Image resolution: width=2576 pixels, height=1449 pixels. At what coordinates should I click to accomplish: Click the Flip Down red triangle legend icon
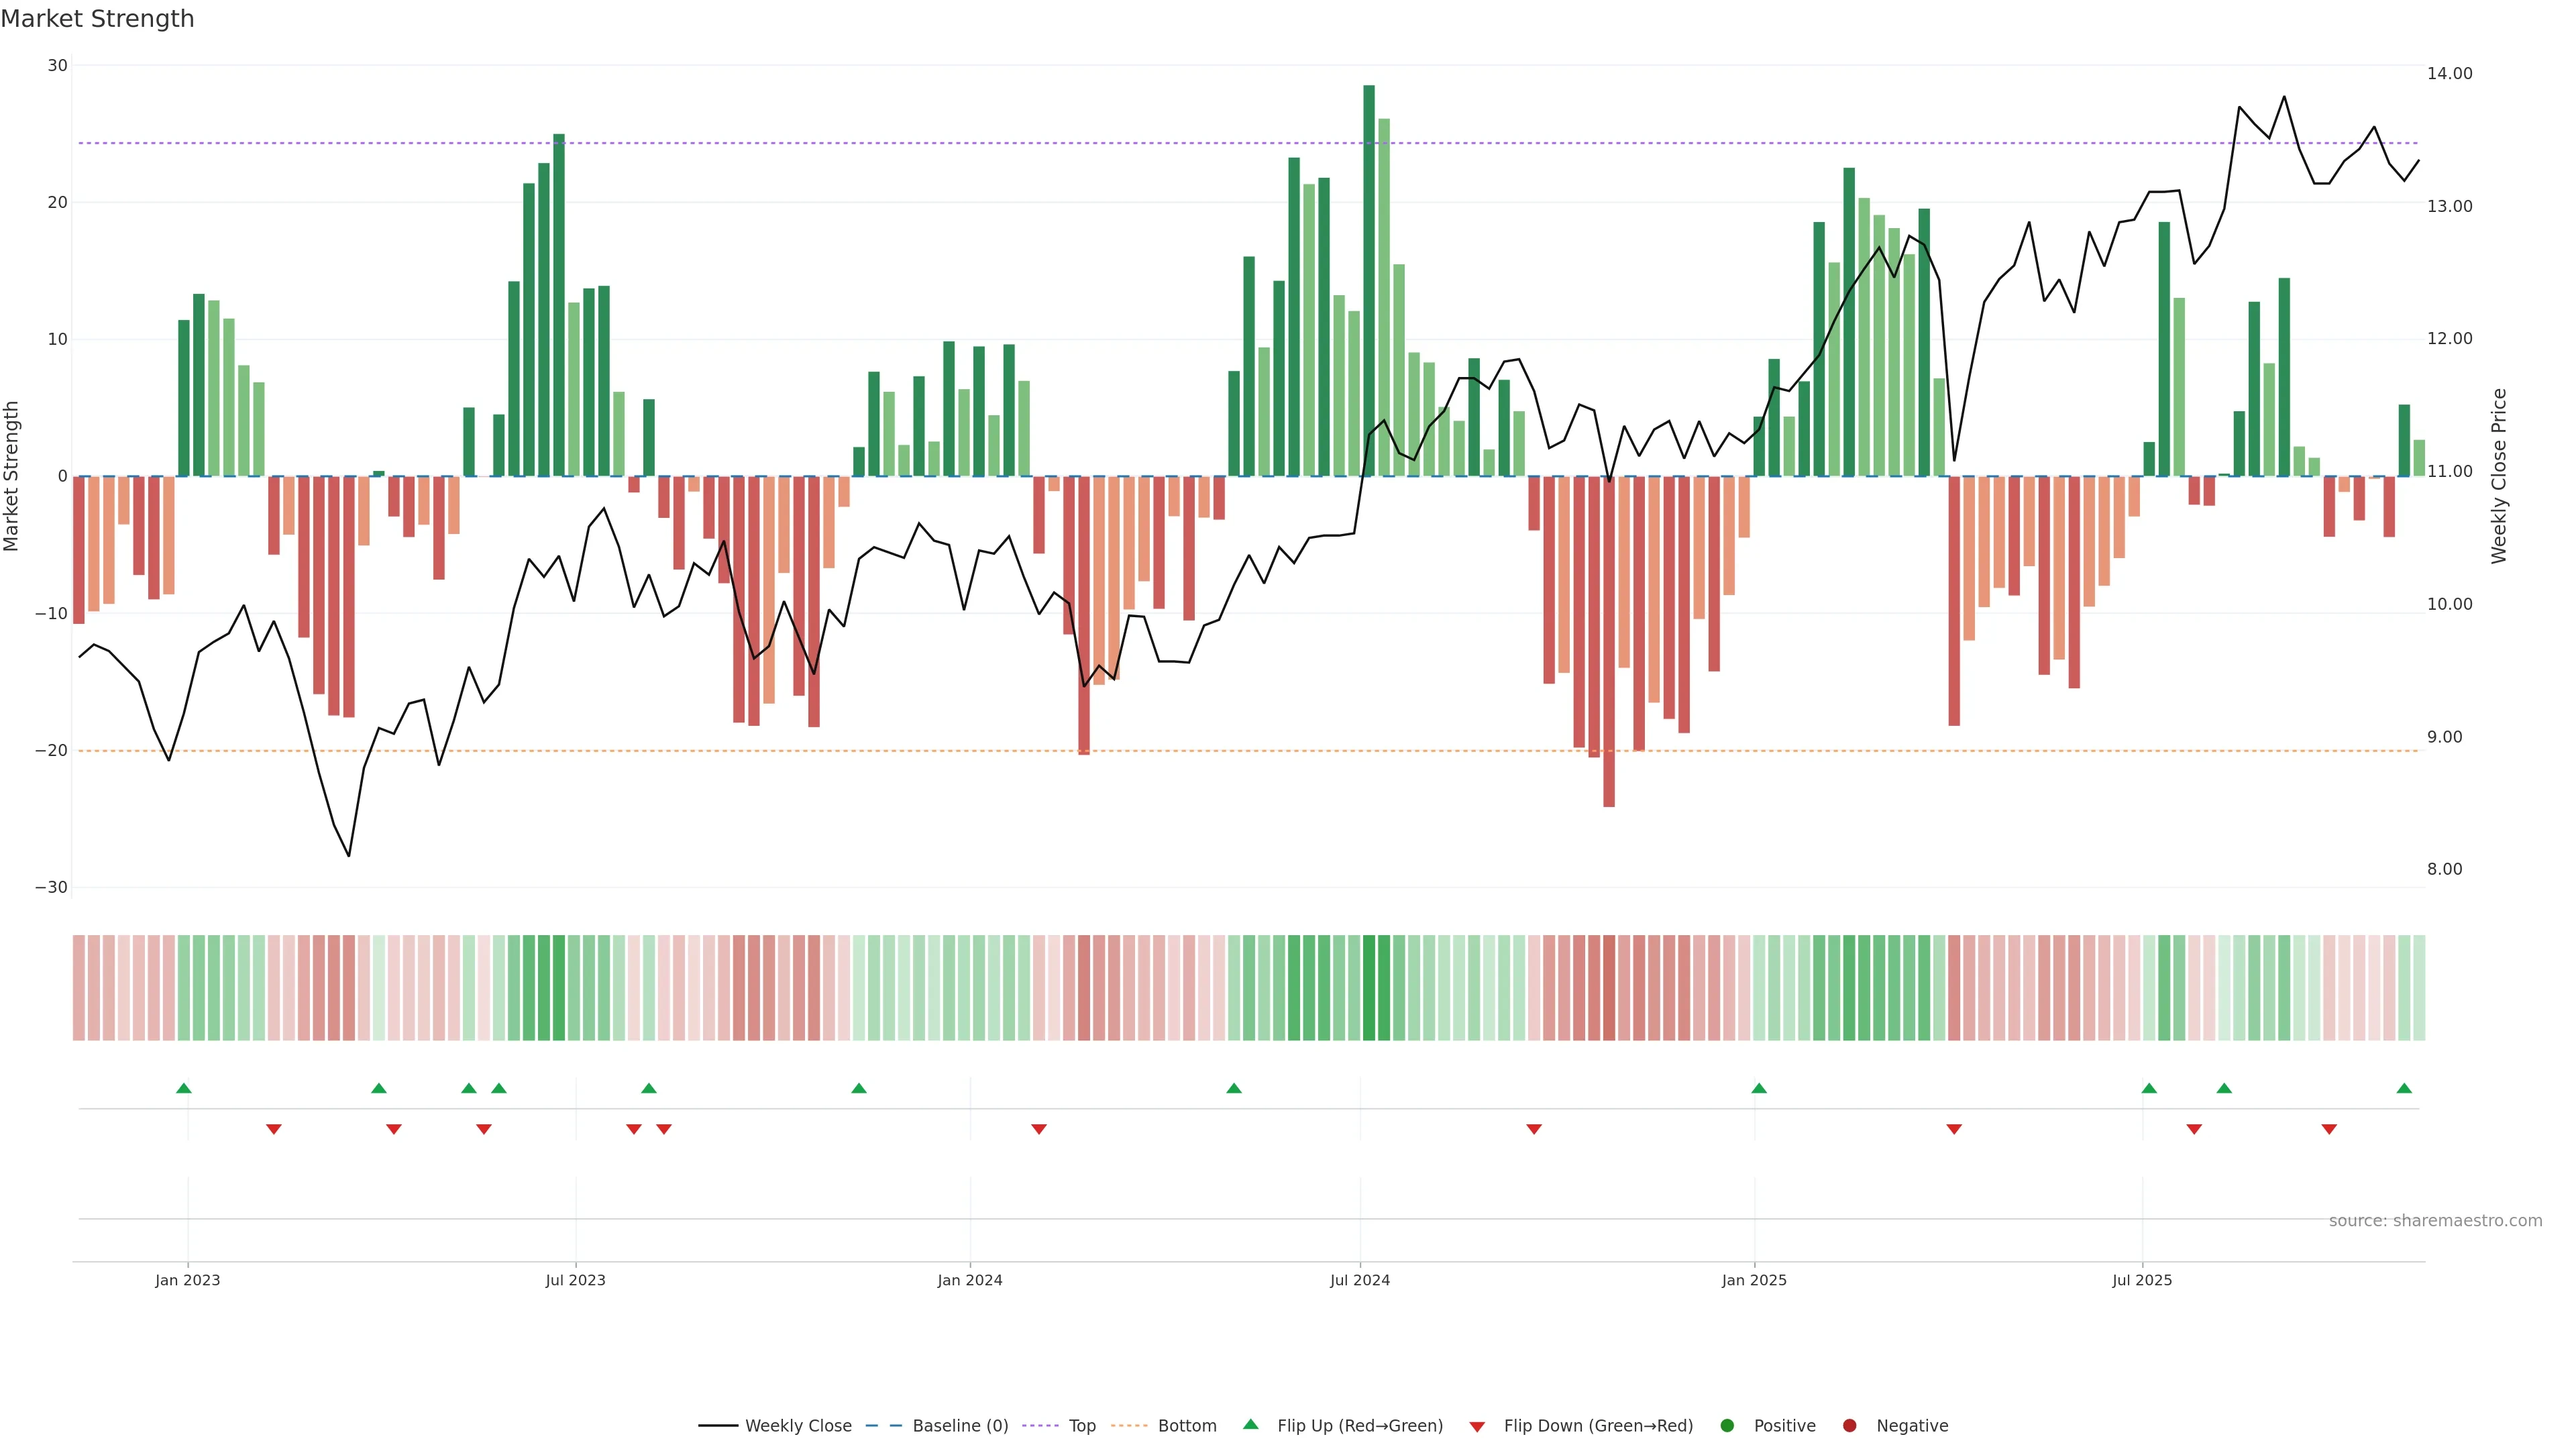tap(1477, 1427)
